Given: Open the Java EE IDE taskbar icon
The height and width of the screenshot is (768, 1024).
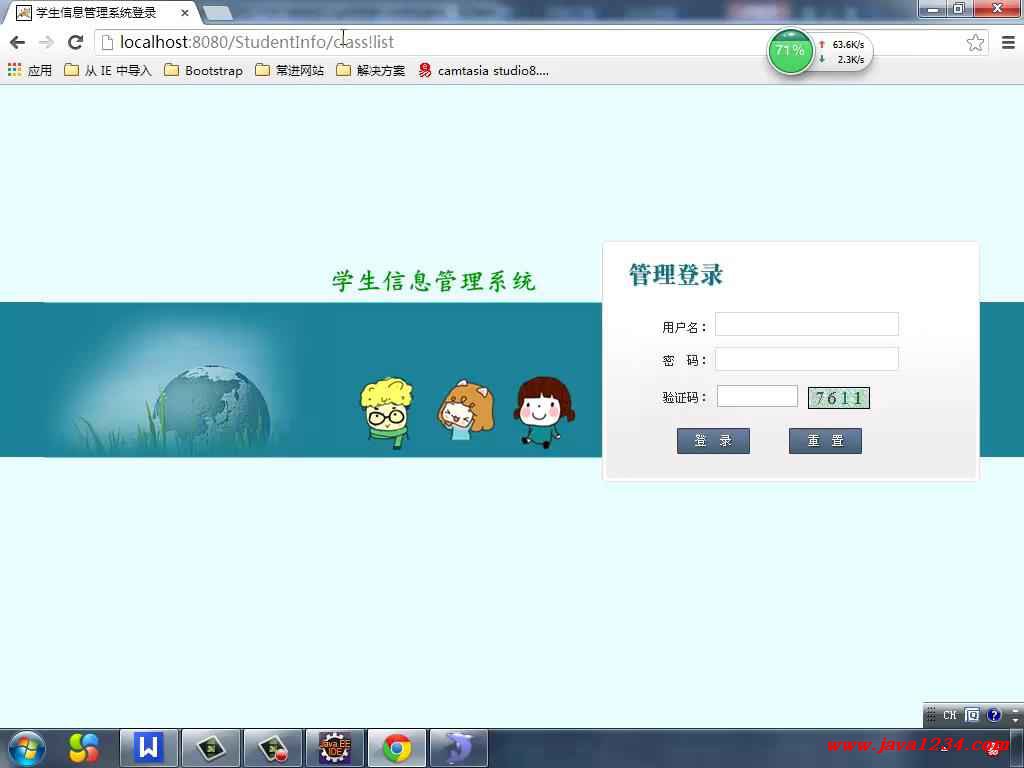Looking at the screenshot, I should (335, 748).
